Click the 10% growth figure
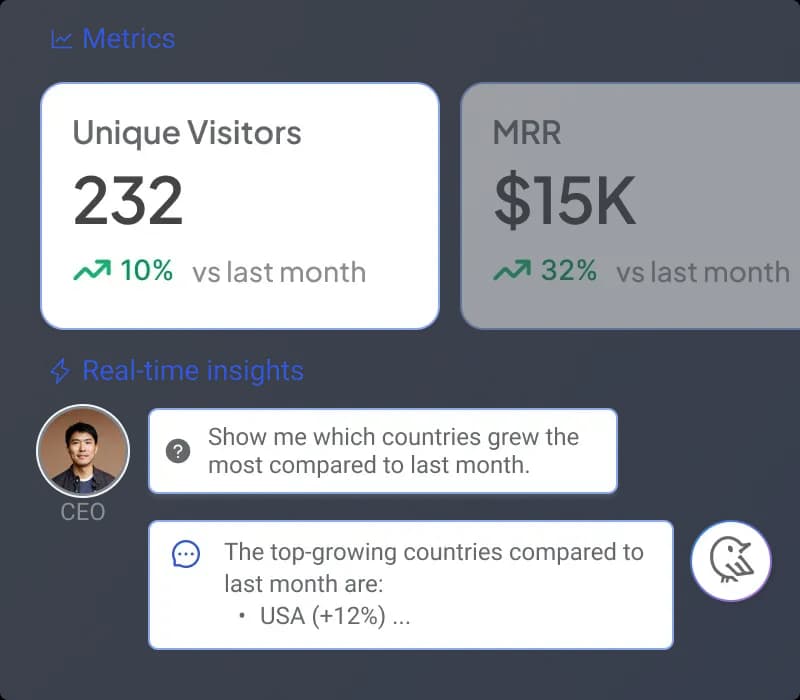This screenshot has width=800, height=700. [x=147, y=271]
